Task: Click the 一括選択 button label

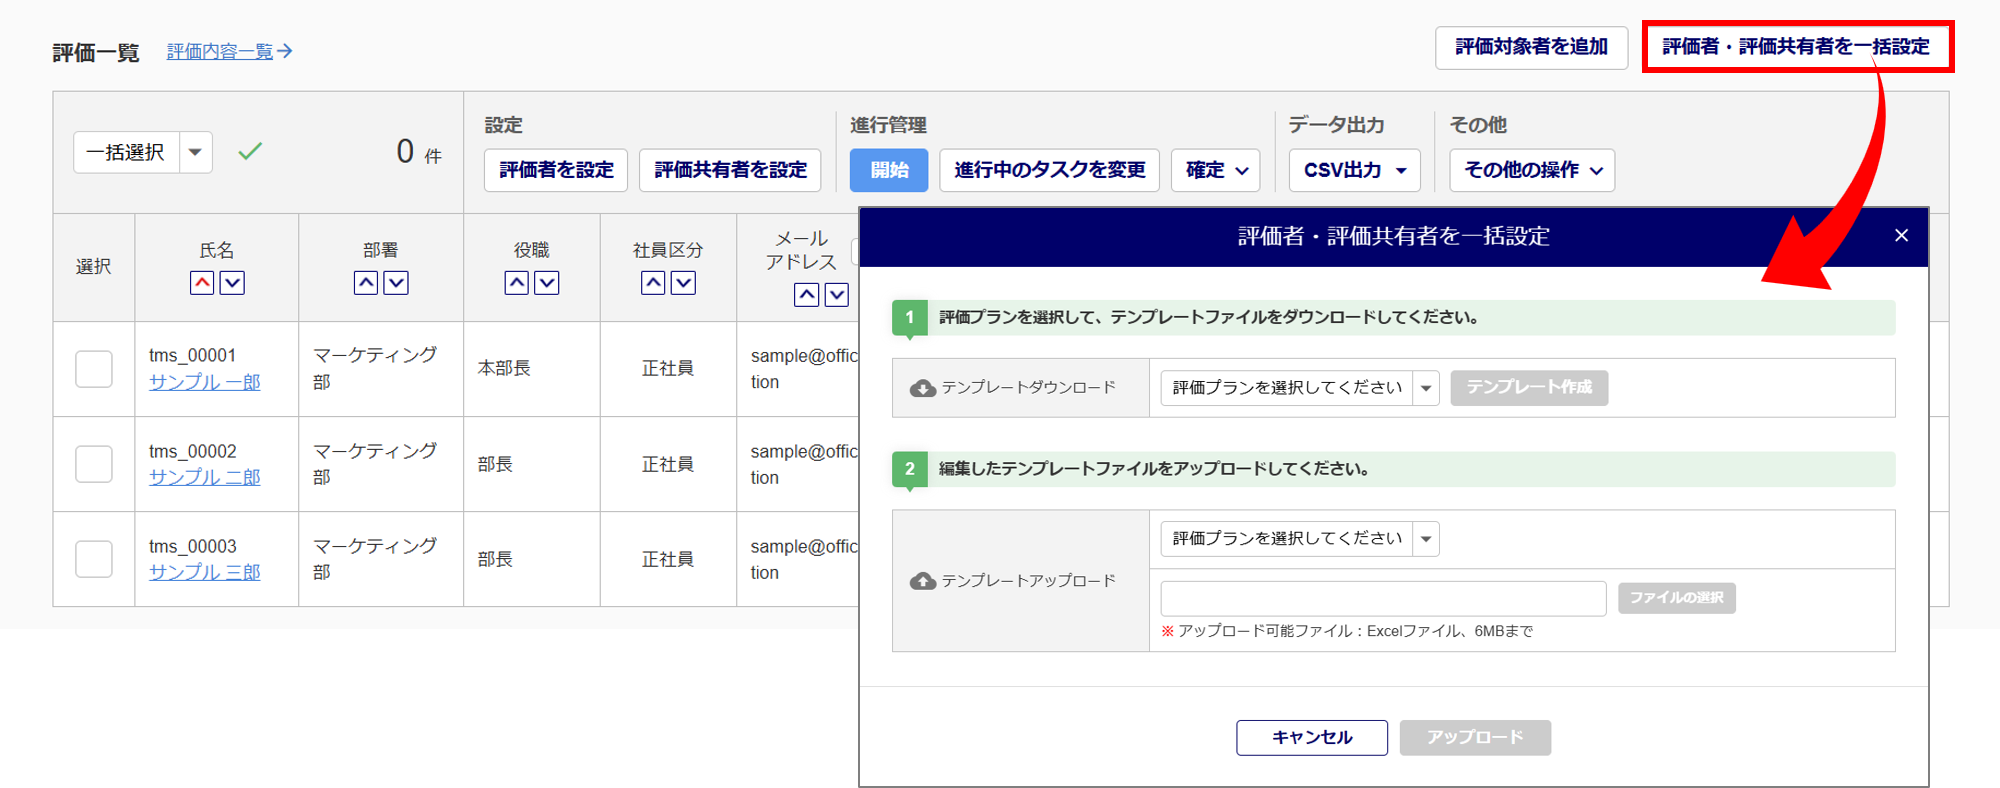Action: (126, 152)
